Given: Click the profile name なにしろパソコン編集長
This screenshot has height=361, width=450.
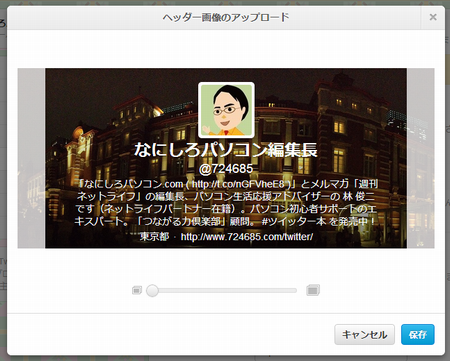Looking at the screenshot, I should [226, 150].
